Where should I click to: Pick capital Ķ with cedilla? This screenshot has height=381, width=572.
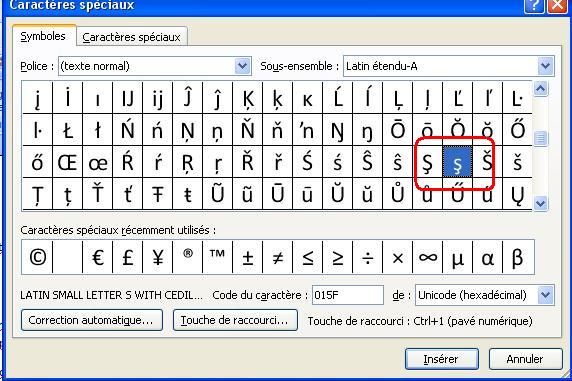(248, 98)
